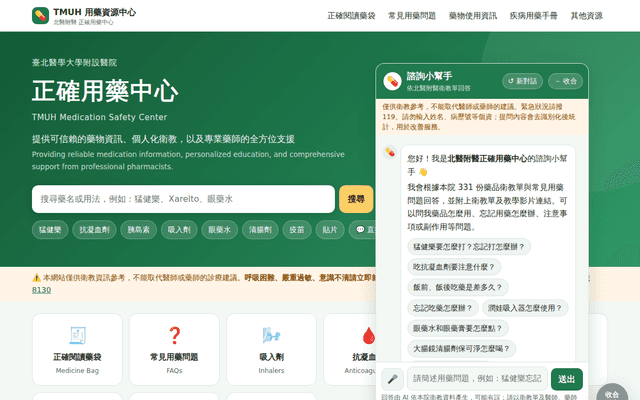Viewport: 640px width, 400px height.
Task: Click the Inhalers card icon
Action: pos(271,336)
